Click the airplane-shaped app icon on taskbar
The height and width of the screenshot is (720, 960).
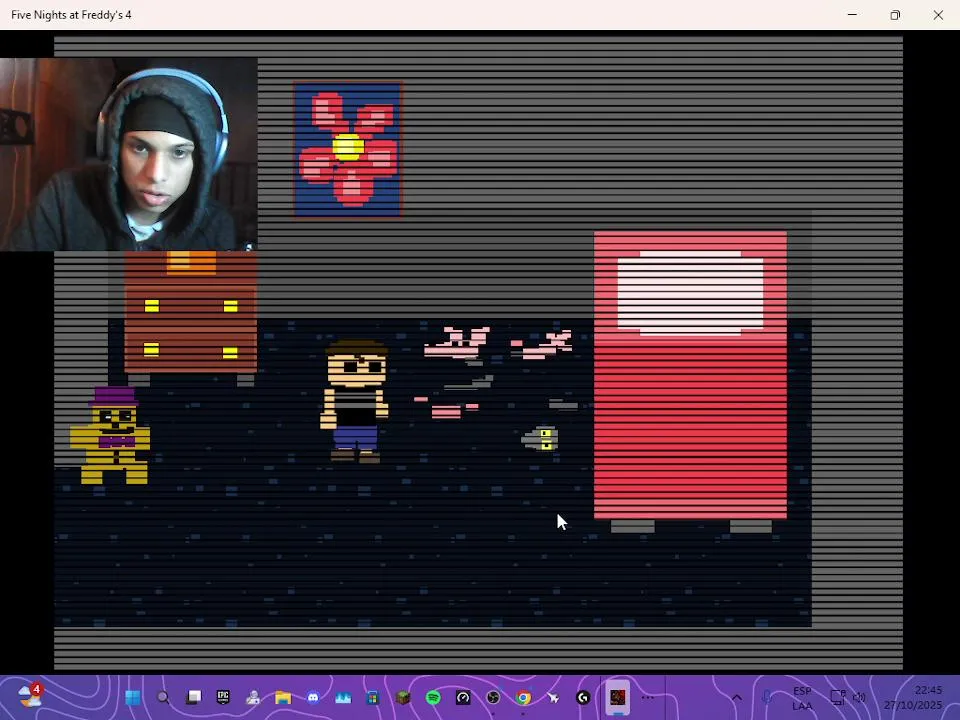click(553, 697)
